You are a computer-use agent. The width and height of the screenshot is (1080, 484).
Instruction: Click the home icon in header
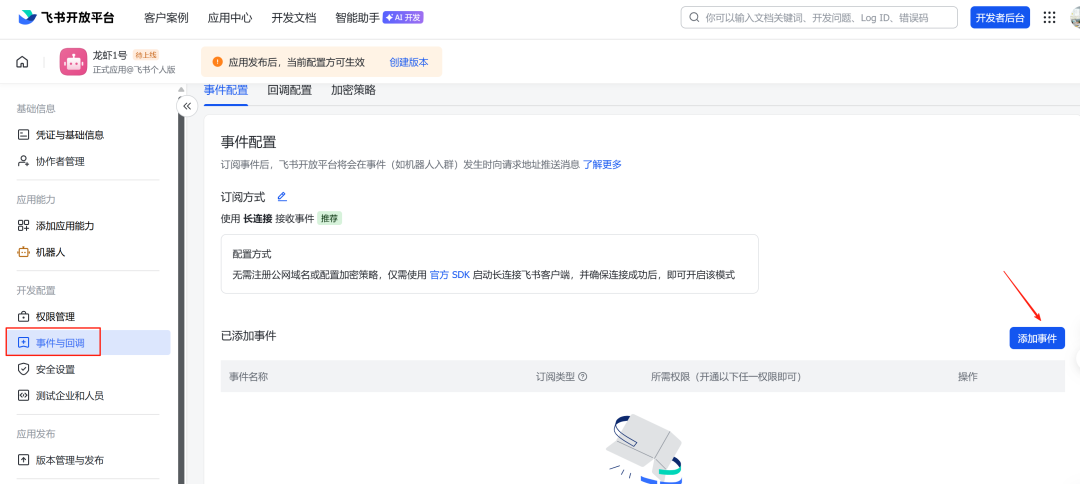pos(22,62)
